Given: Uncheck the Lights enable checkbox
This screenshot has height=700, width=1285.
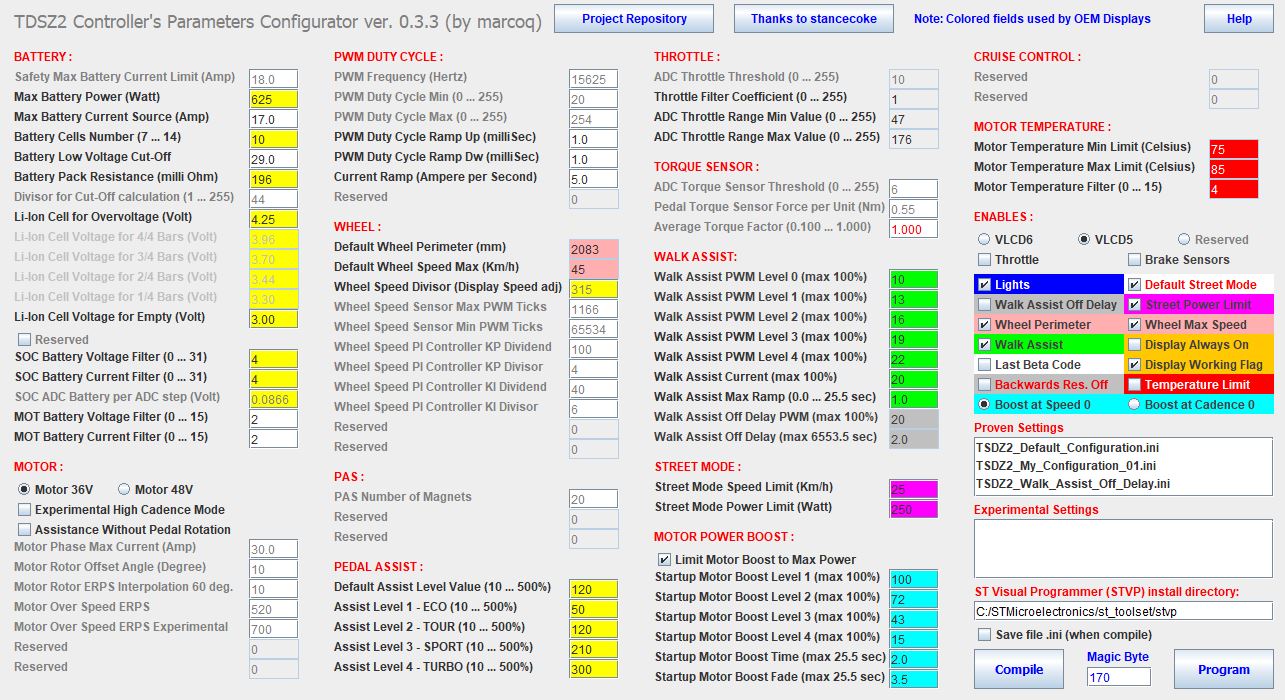Looking at the screenshot, I should click(x=985, y=285).
